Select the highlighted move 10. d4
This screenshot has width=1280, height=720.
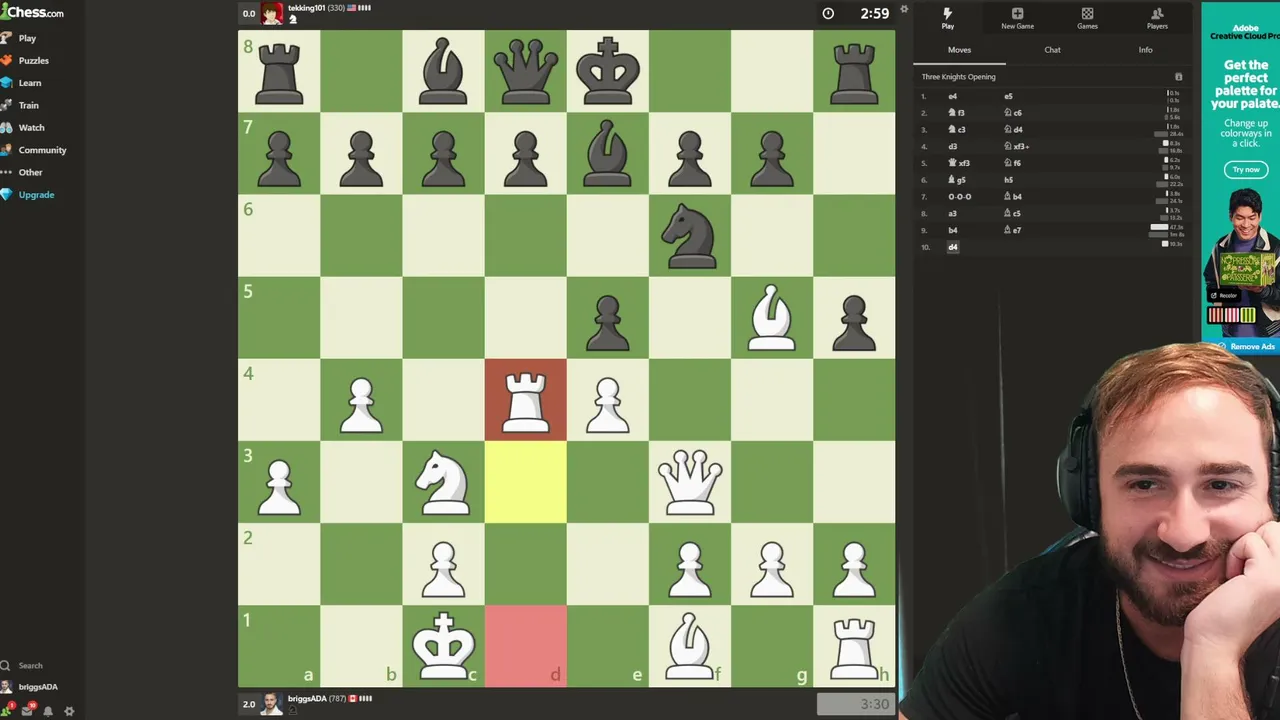(953, 247)
